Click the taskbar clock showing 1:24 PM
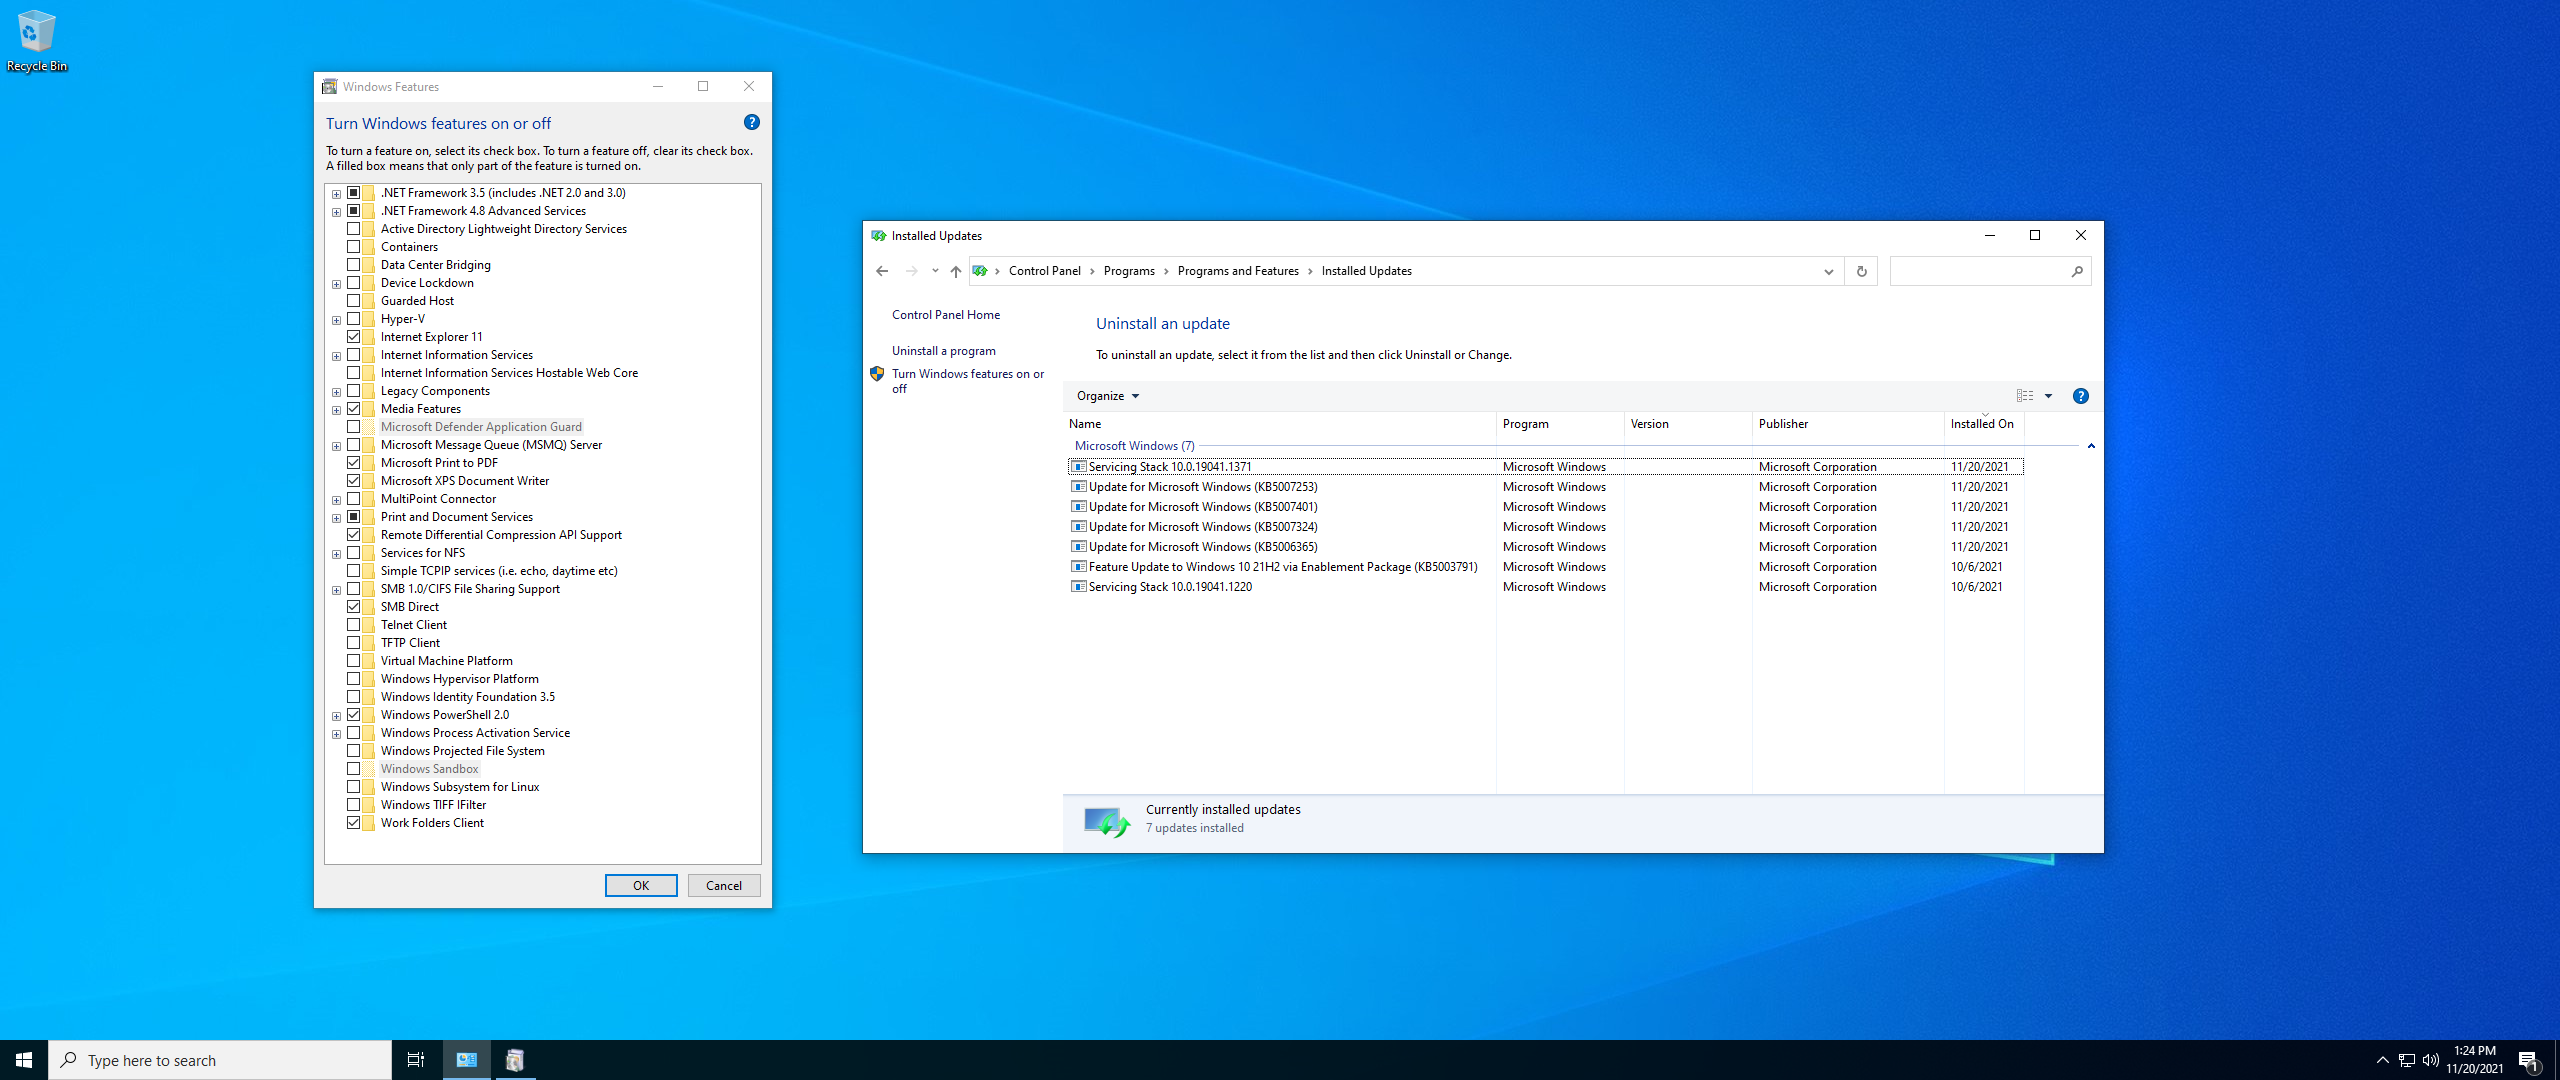The width and height of the screenshot is (2560, 1080). pyautogui.click(x=2475, y=1060)
